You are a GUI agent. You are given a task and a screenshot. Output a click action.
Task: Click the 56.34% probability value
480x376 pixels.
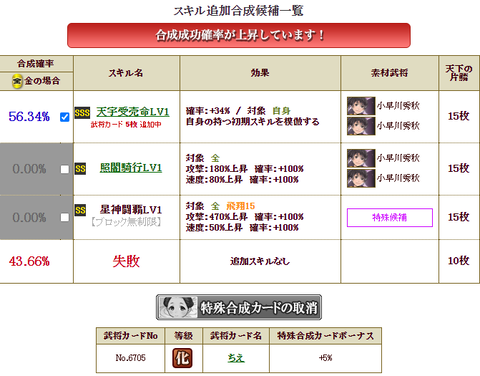click(29, 117)
